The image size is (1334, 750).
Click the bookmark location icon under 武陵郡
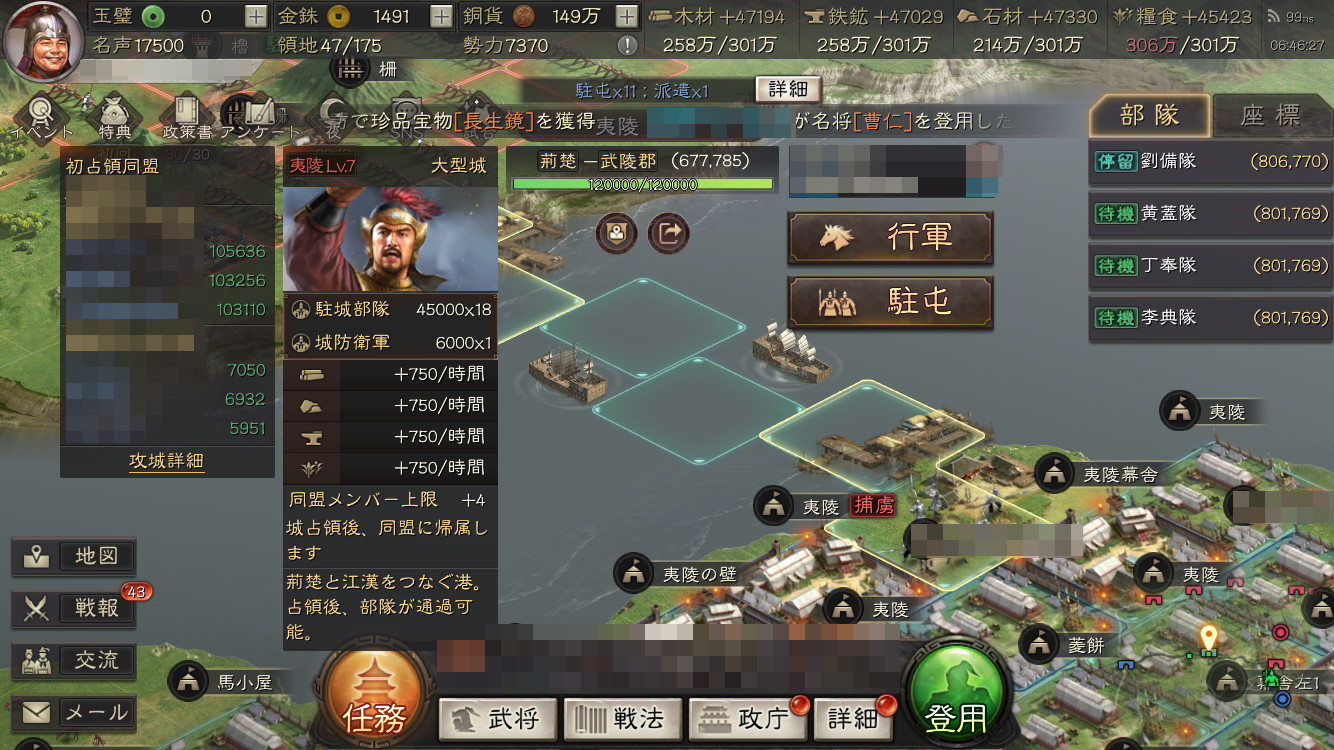tap(617, 234)
